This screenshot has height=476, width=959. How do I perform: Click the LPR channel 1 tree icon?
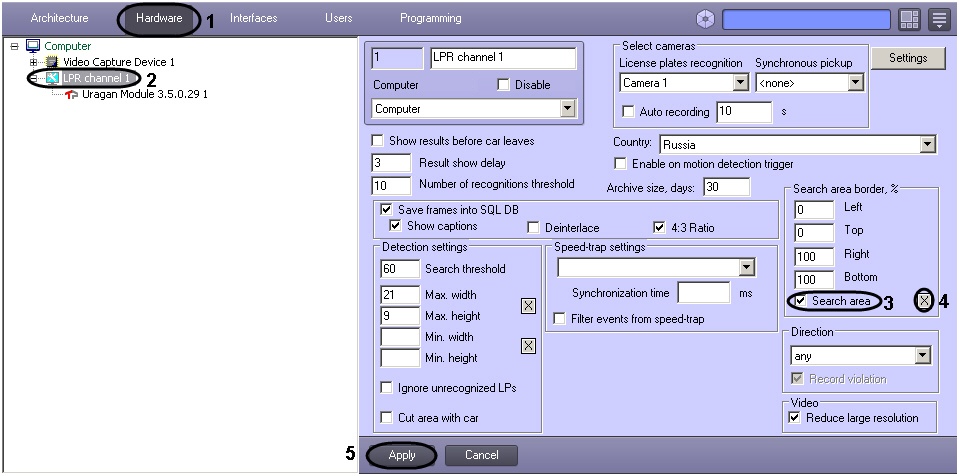[53, 78]
